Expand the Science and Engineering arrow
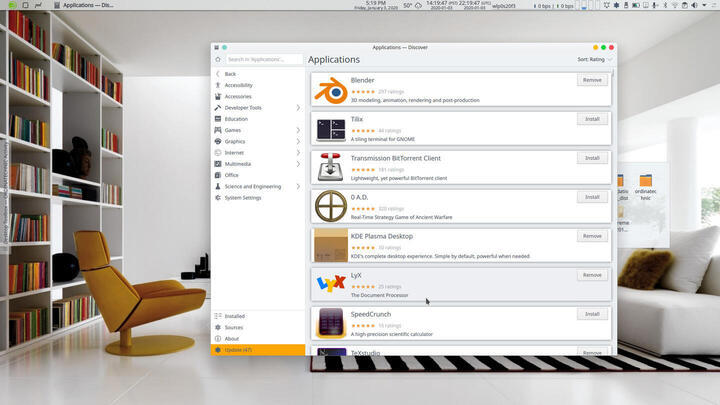This screenshot has width=720, height=405. [298, 186]
